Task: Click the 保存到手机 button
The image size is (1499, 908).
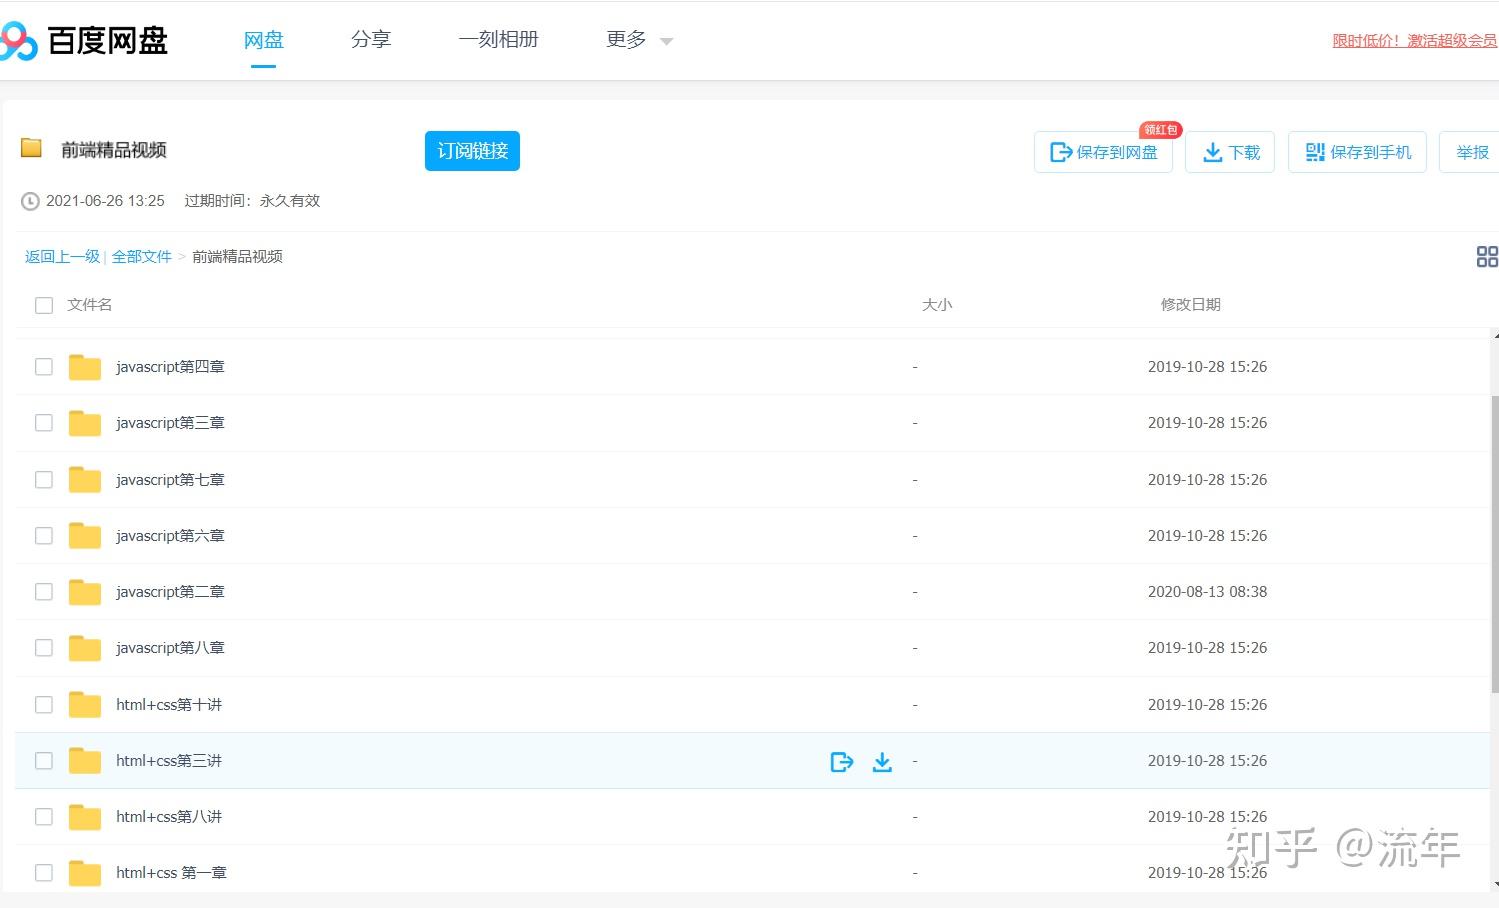Action: pyautogui.click(x=1357, y=152)
